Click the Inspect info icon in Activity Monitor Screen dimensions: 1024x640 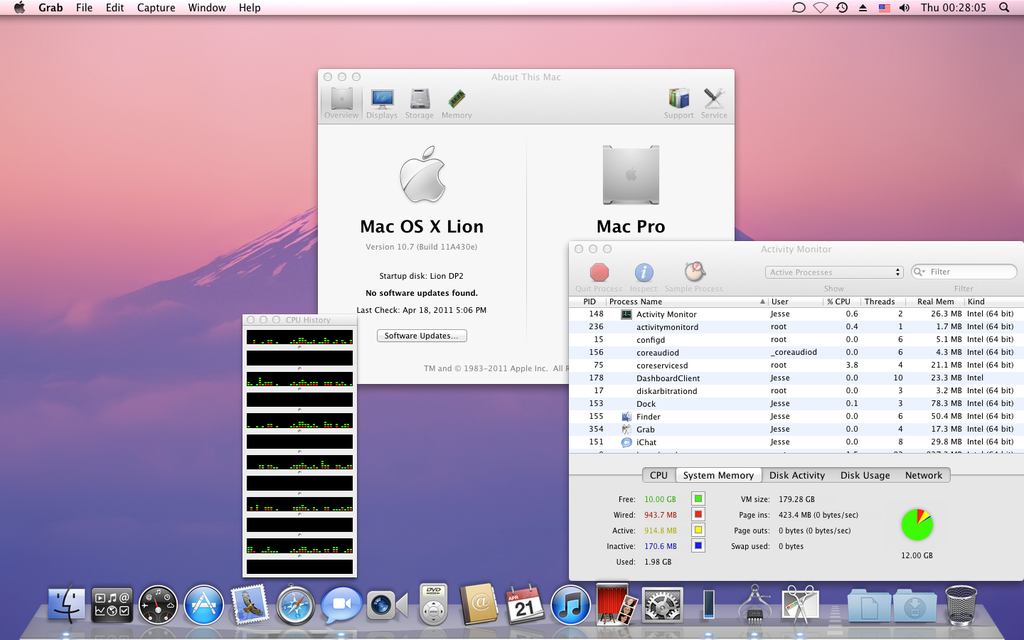pyautogui.click(x=643, y=272)
